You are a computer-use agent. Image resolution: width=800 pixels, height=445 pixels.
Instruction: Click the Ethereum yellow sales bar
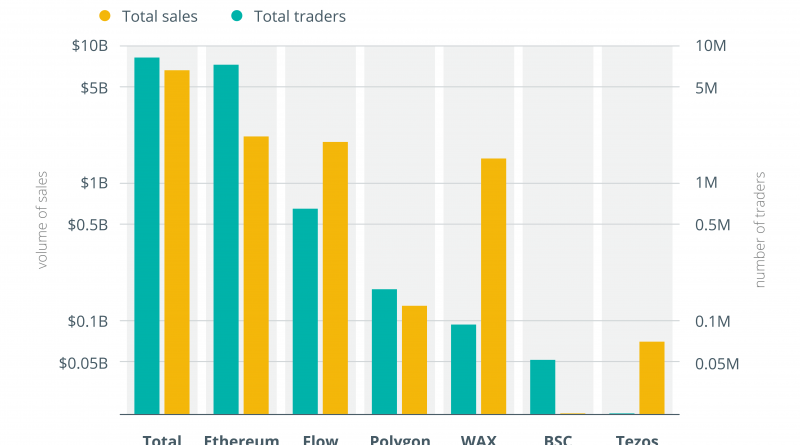click(257, 274)
